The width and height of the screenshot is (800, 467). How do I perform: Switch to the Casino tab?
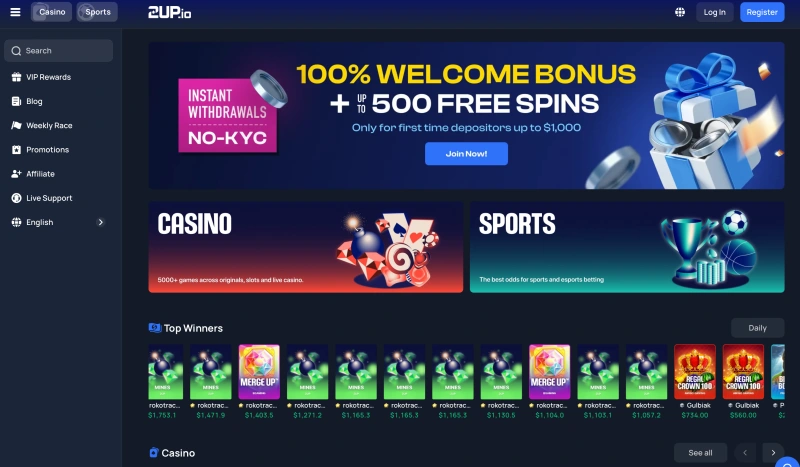[x=52, y=12]
